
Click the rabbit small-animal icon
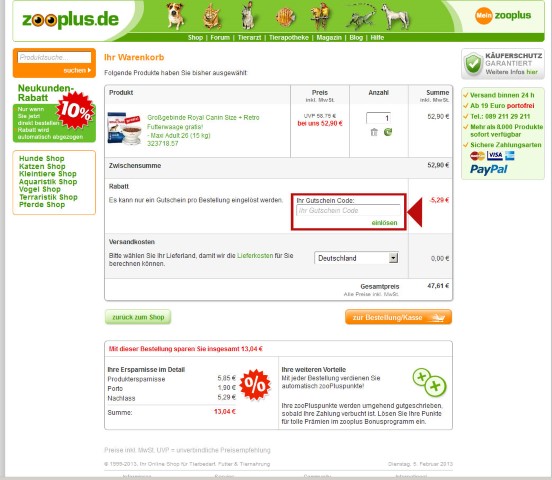point(248,15)
